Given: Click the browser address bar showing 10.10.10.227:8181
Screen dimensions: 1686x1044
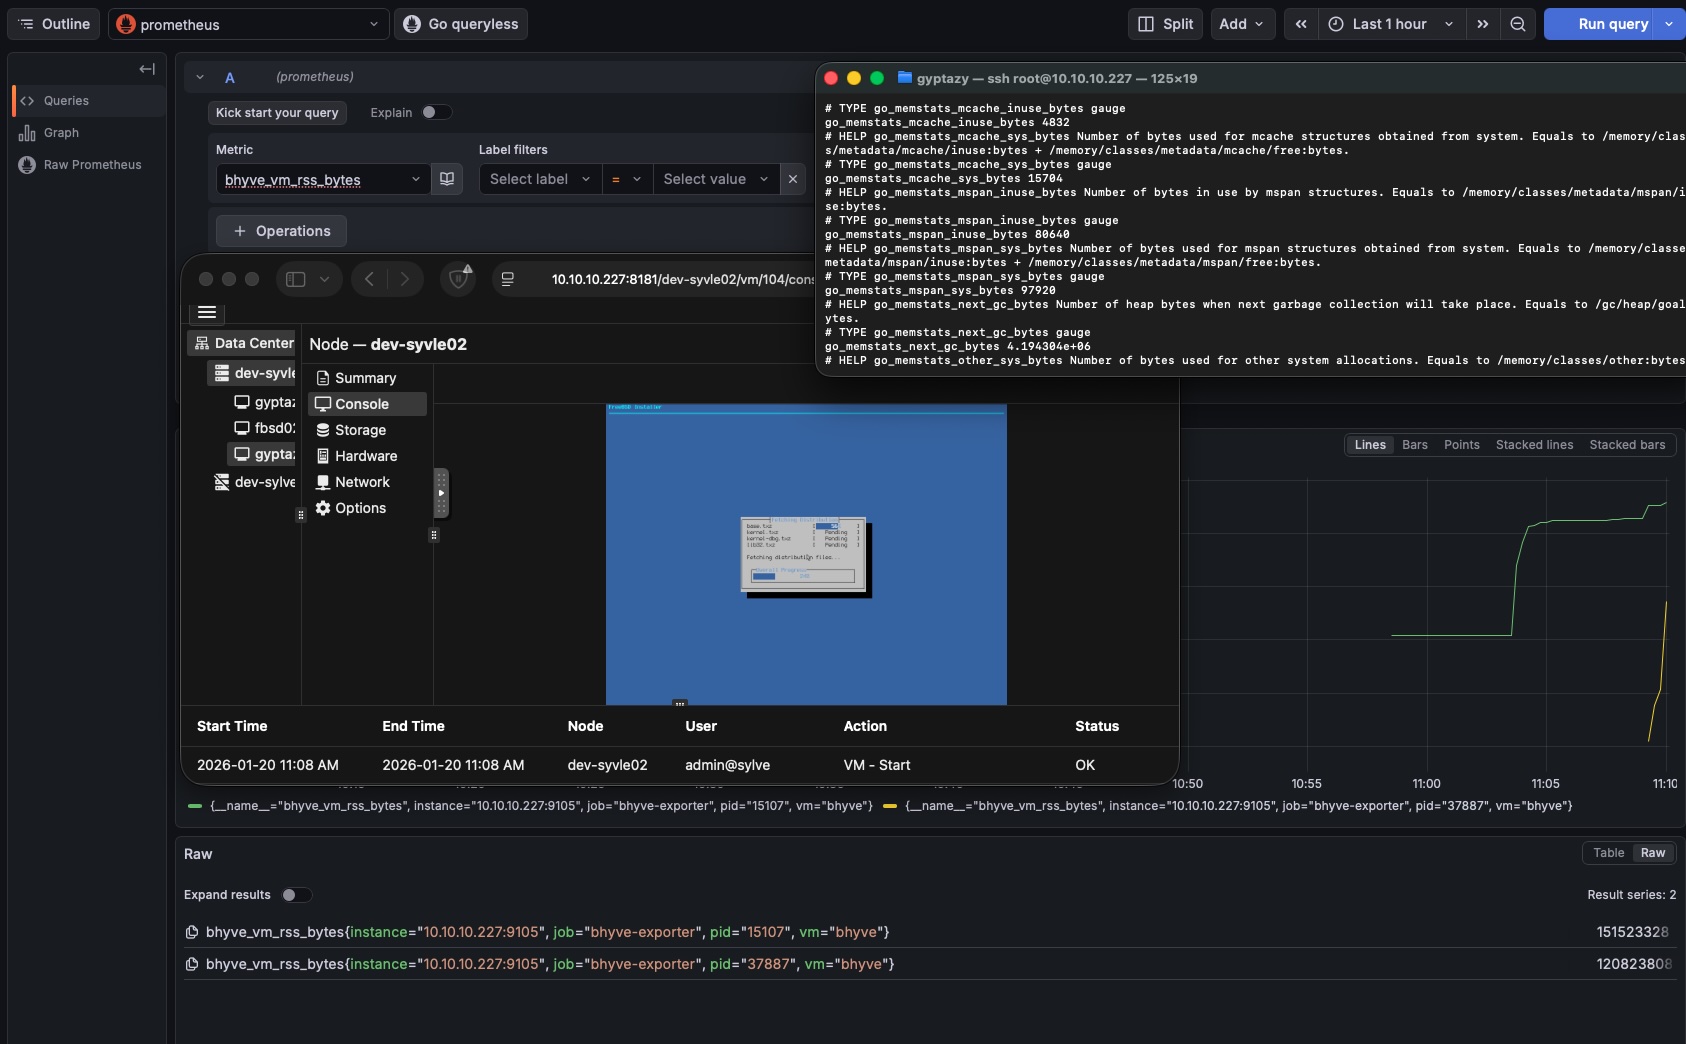Looking at the screenshot, I should 680,280.
